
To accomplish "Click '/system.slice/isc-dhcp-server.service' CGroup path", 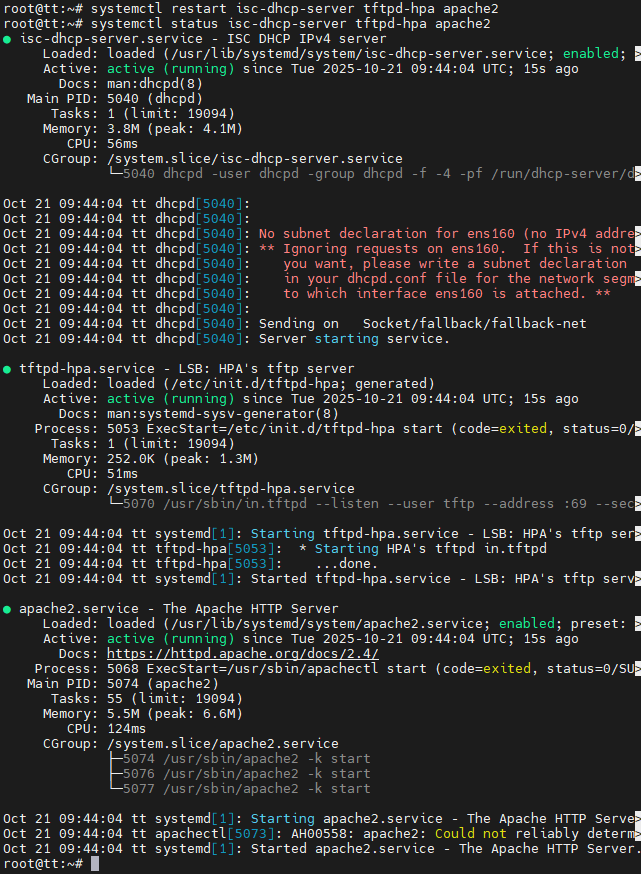I will point(254,159).
